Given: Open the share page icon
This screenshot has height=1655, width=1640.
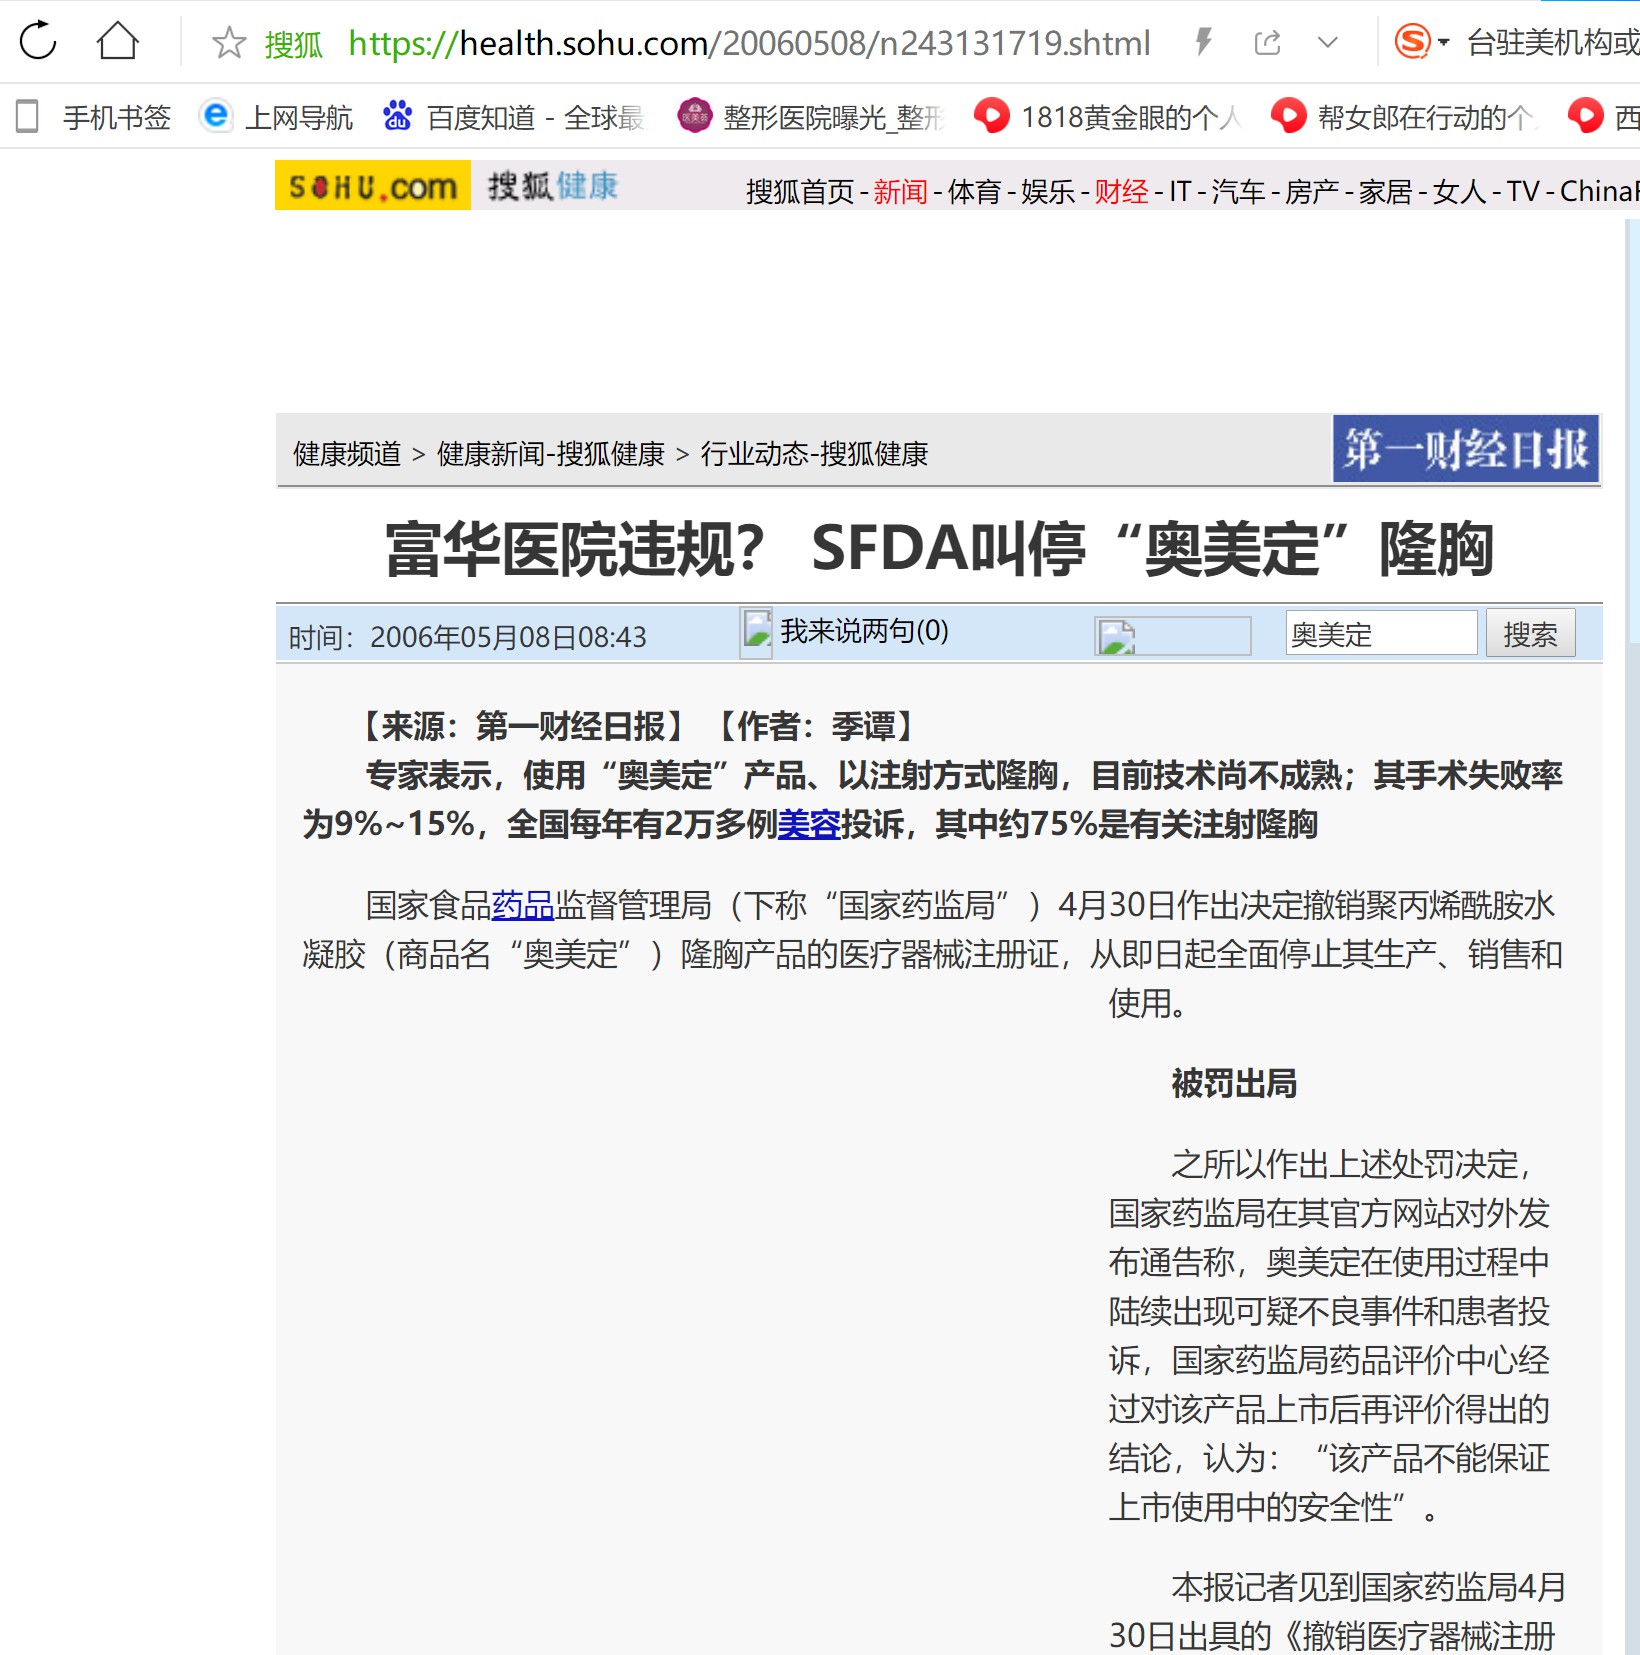Looking at the screenshot, I should (x=1267, y=42).
